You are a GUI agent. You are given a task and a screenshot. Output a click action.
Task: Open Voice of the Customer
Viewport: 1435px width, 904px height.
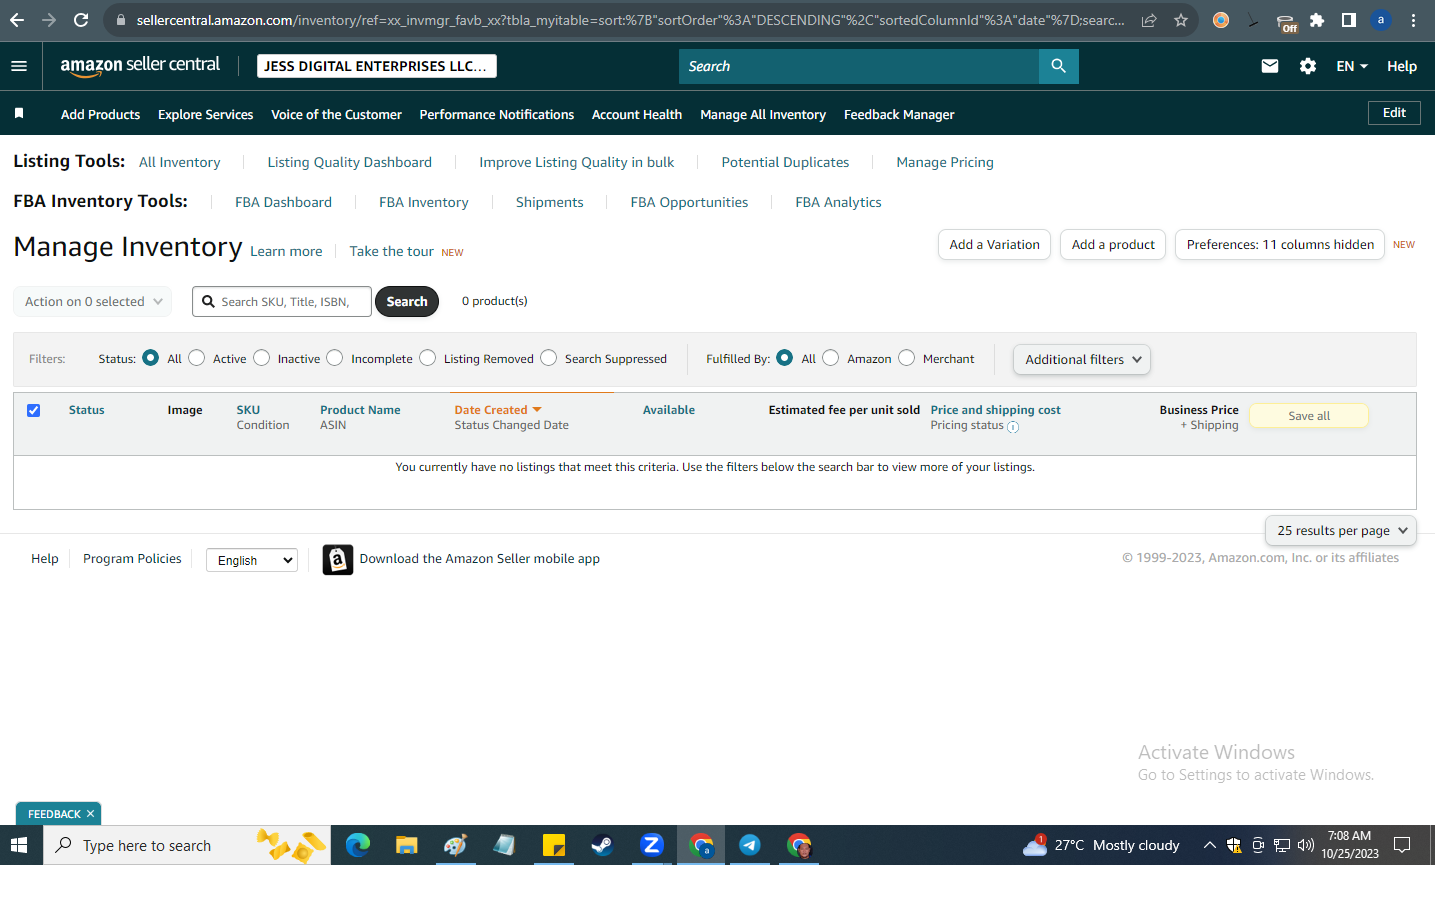point(336,114)
